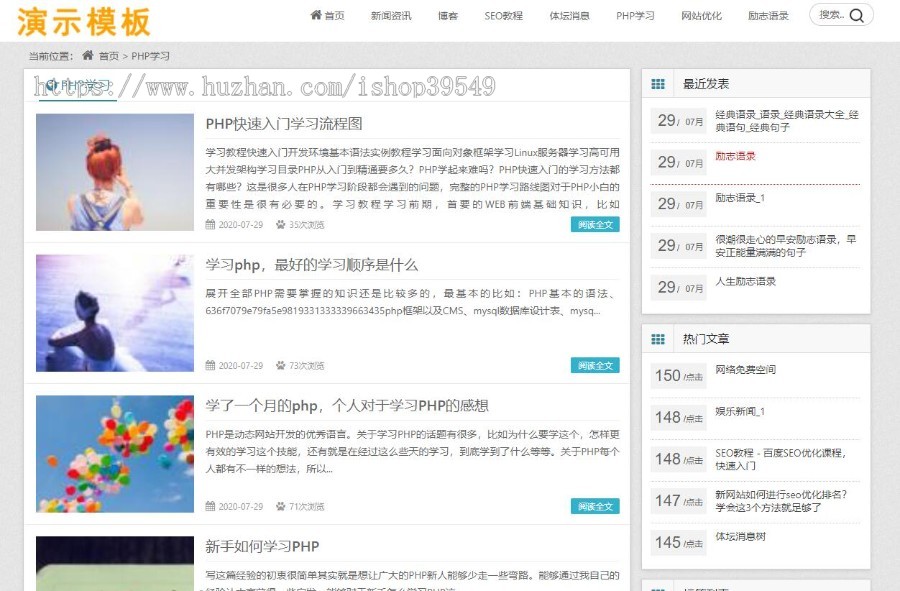This screenshot has width=900, height=591.
Task: Open the 网站优化 nav item
Action: point(701,15)
